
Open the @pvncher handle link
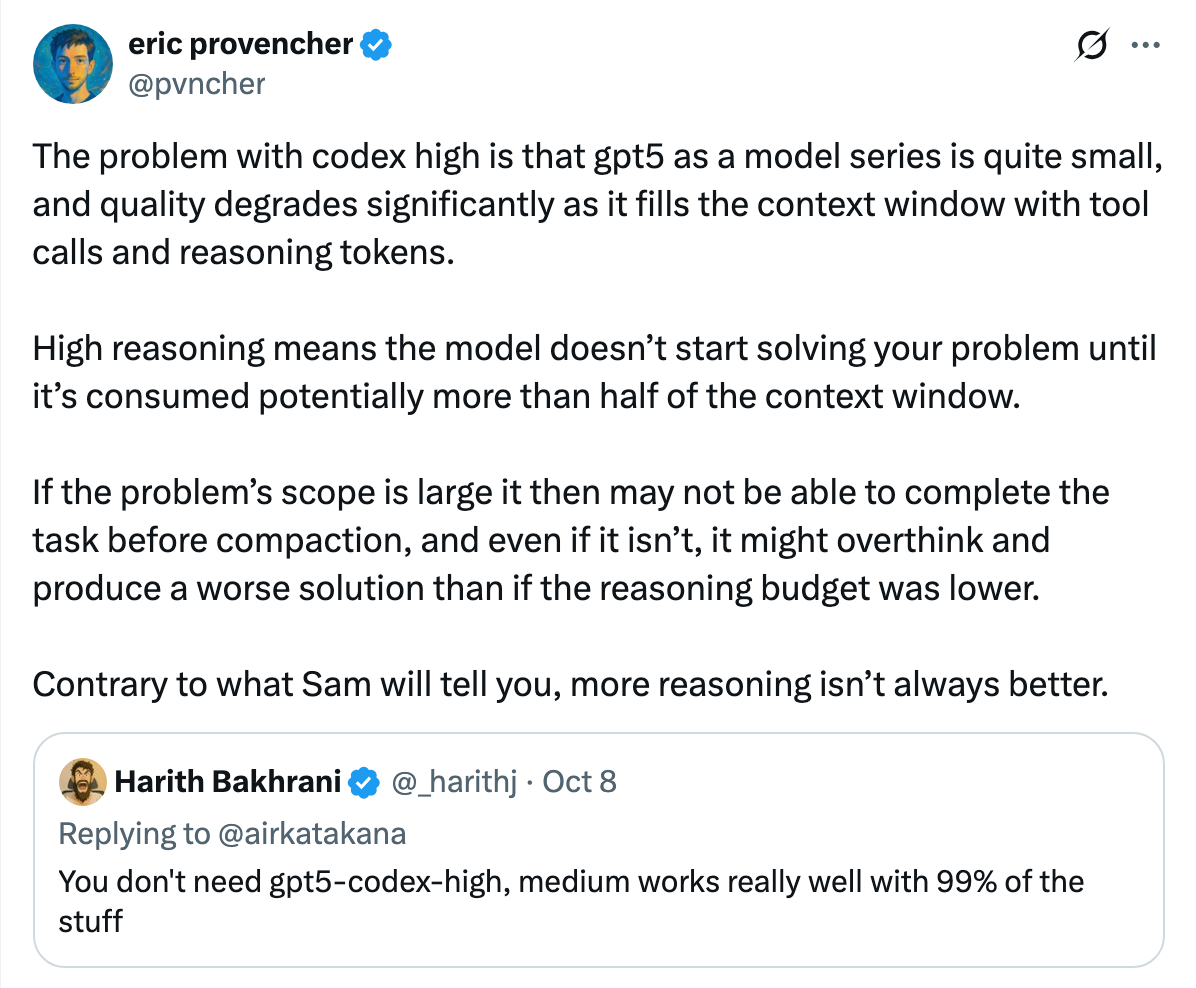(x=197, y=83)
